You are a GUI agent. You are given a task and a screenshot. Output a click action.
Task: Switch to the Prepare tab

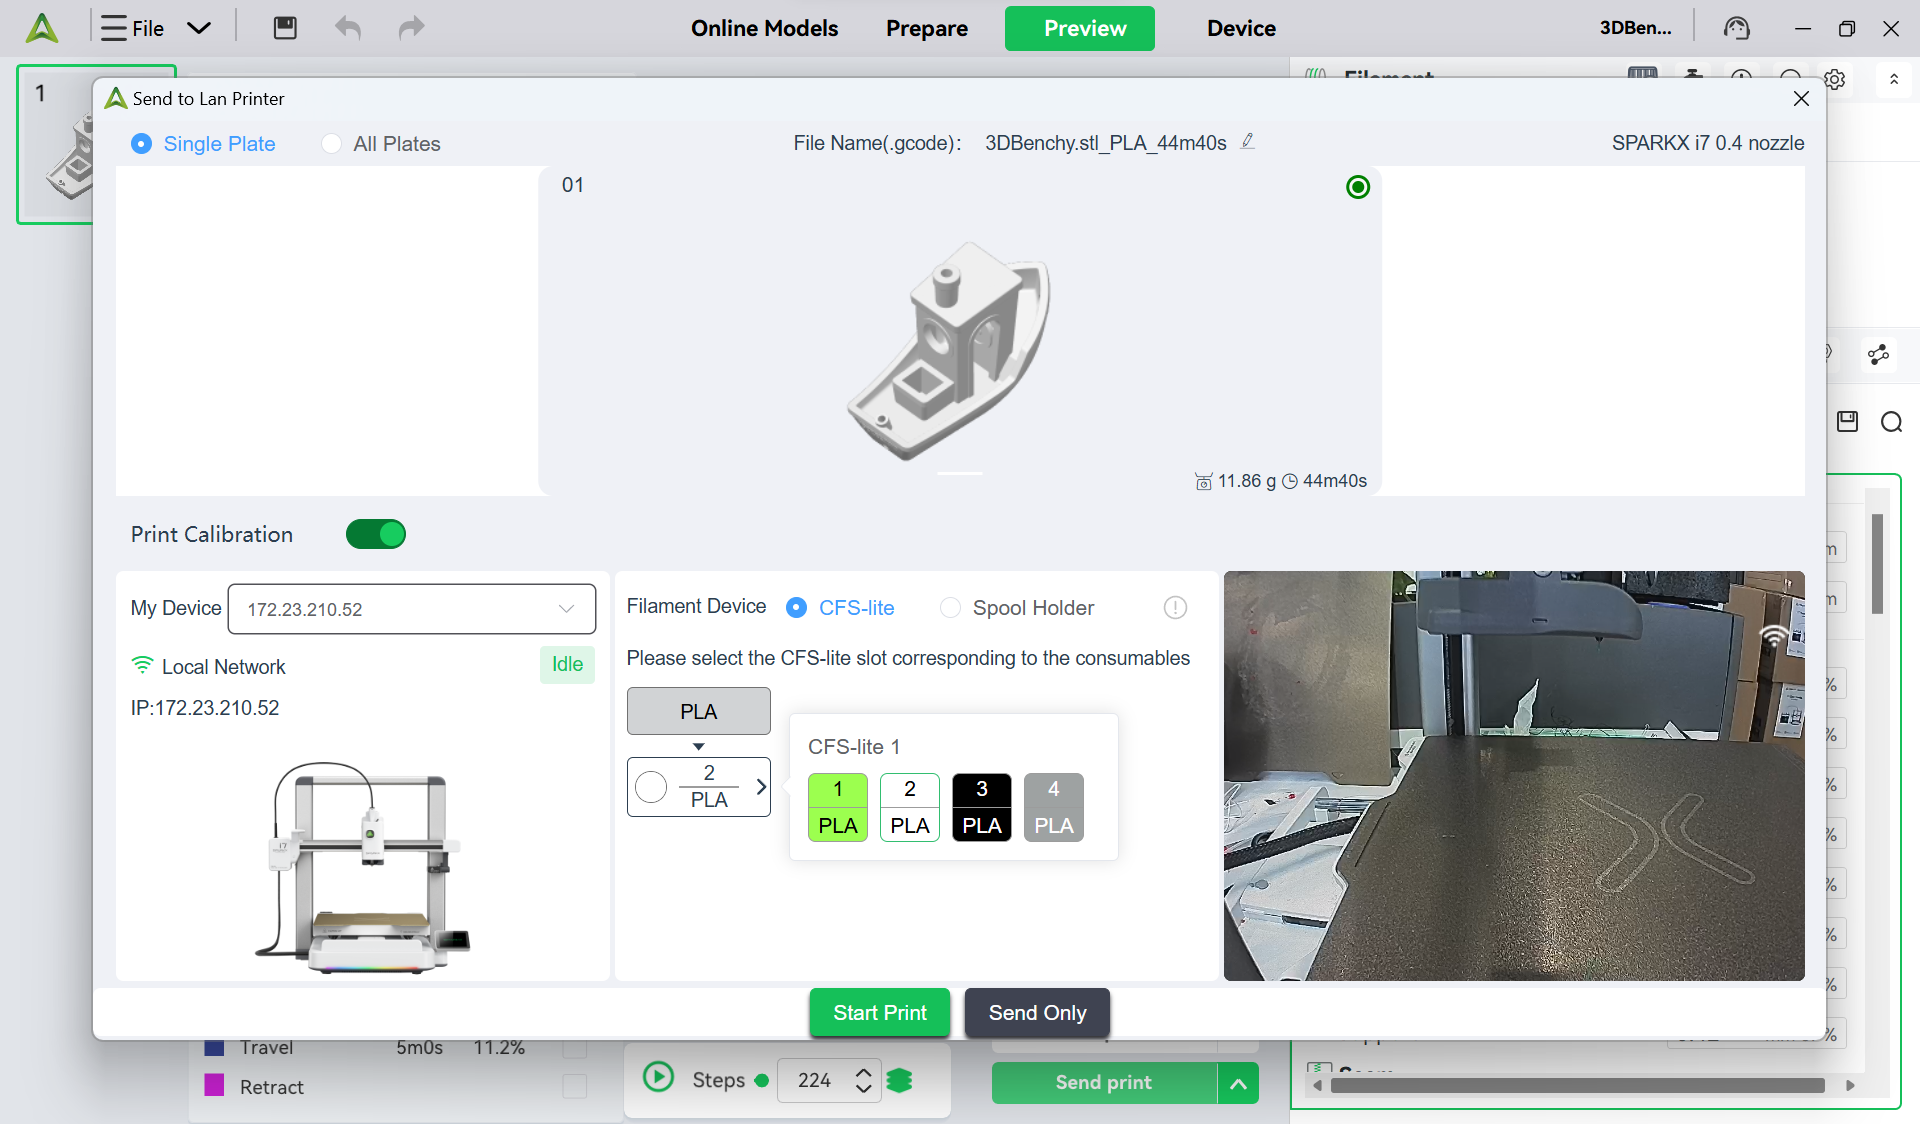pos(926,28)
